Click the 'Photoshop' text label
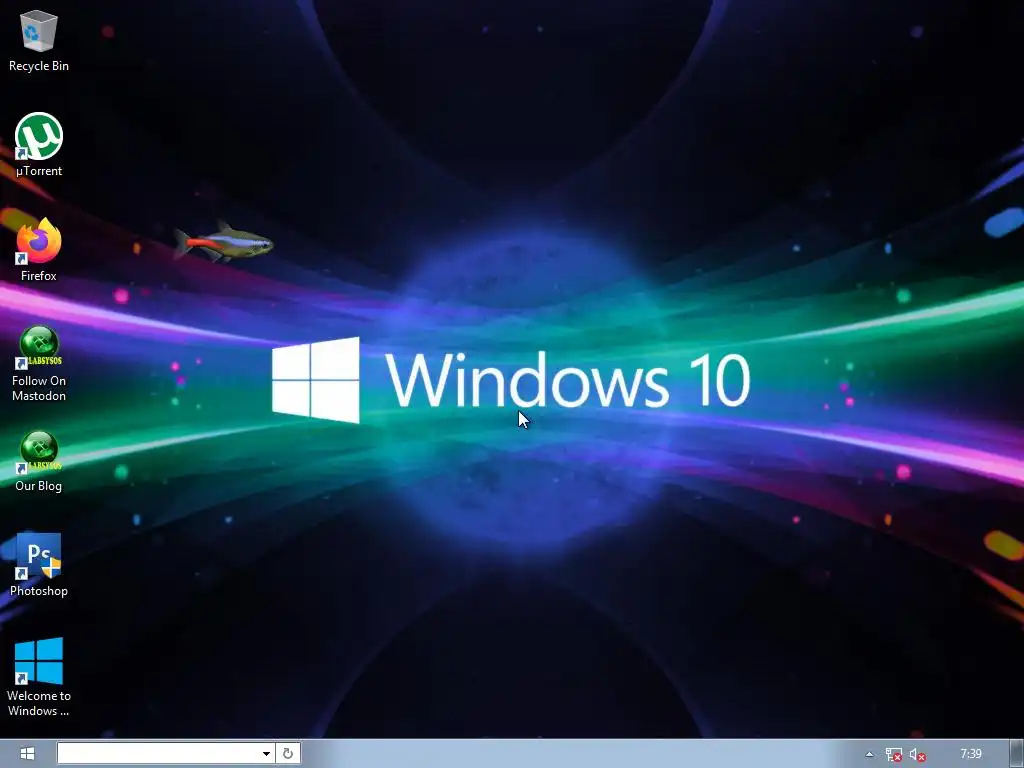 tap(39, 591)
